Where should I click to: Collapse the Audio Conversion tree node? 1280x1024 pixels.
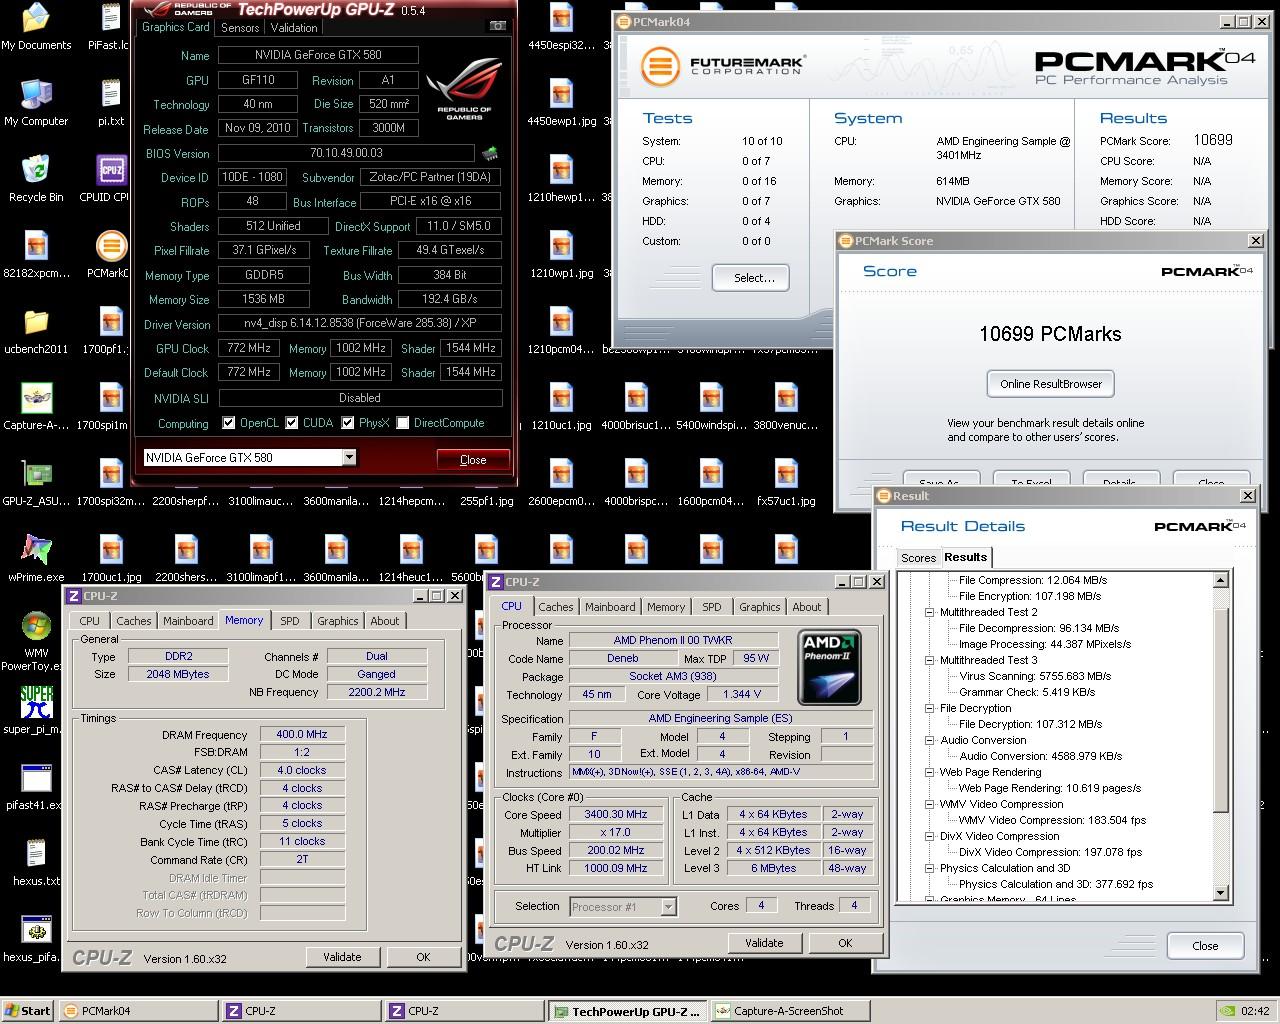929,740
